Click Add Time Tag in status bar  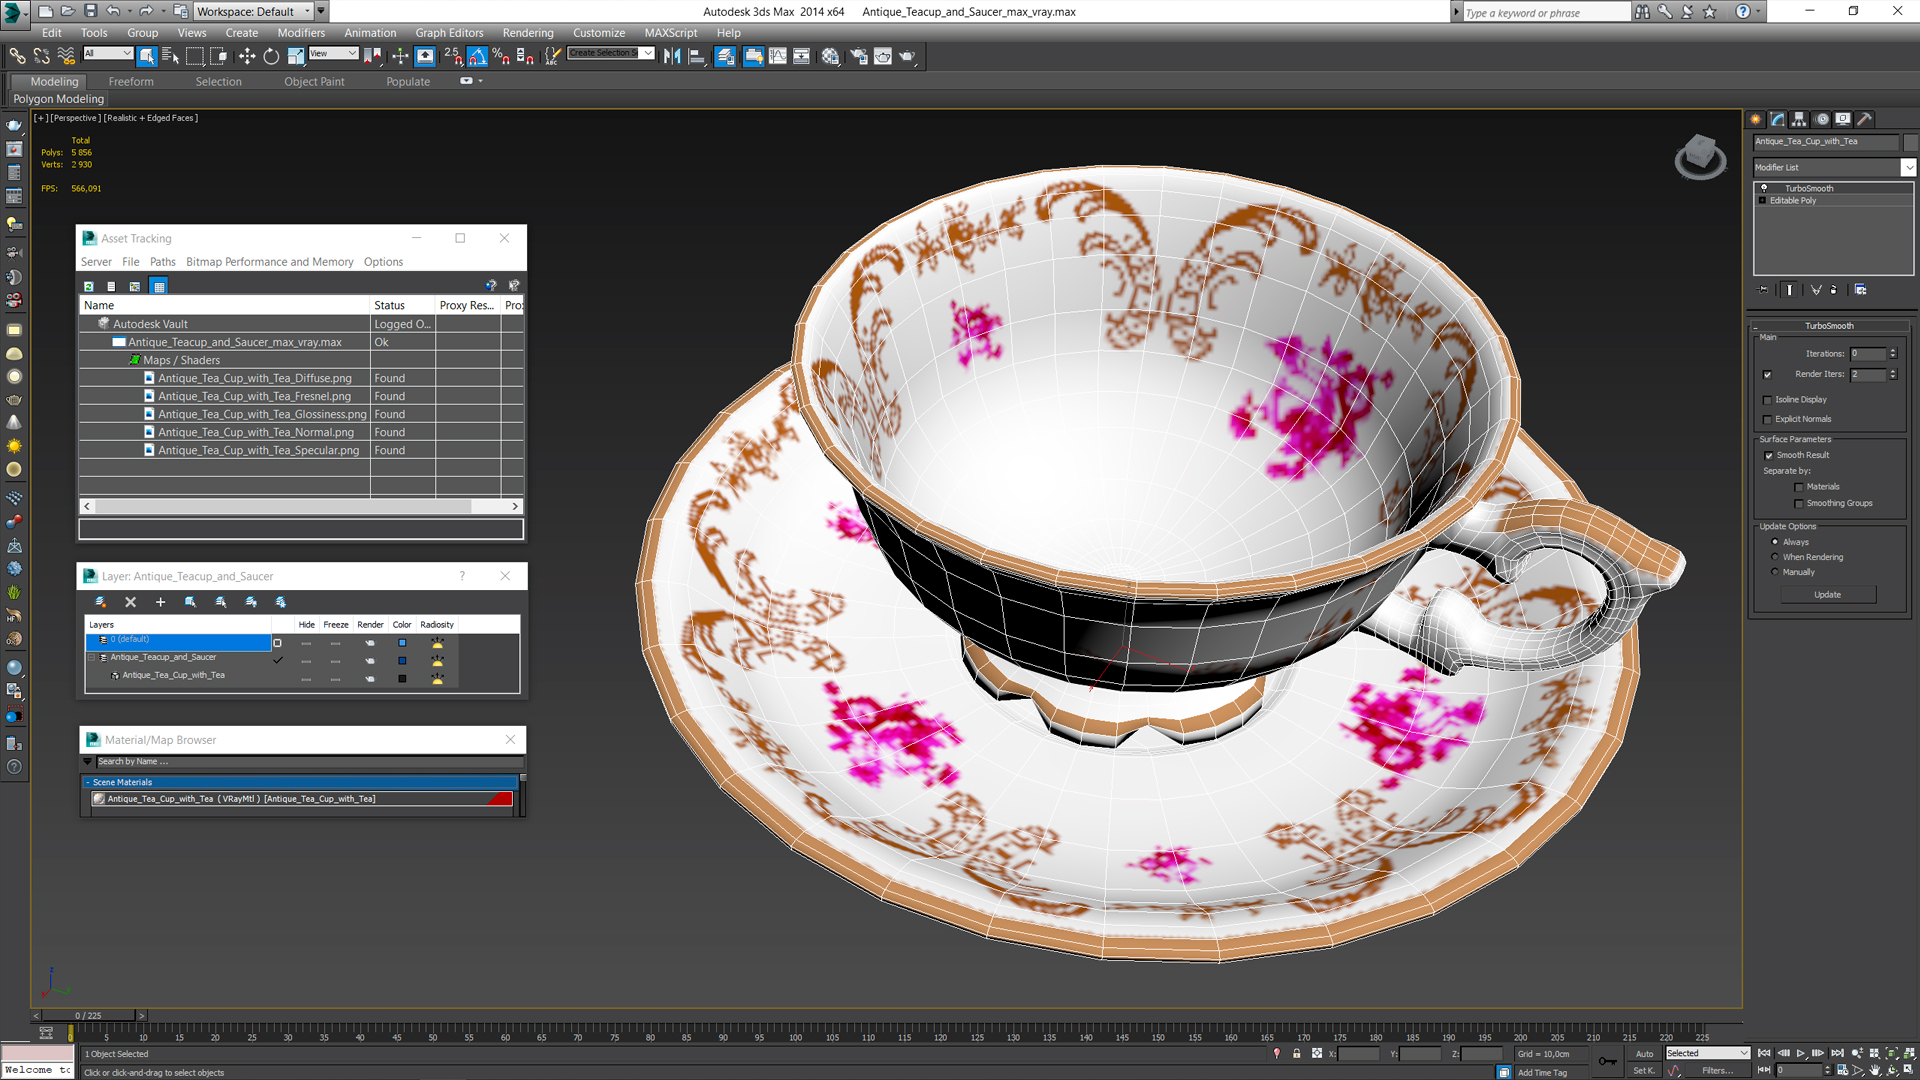[x=1542, y=1073]
